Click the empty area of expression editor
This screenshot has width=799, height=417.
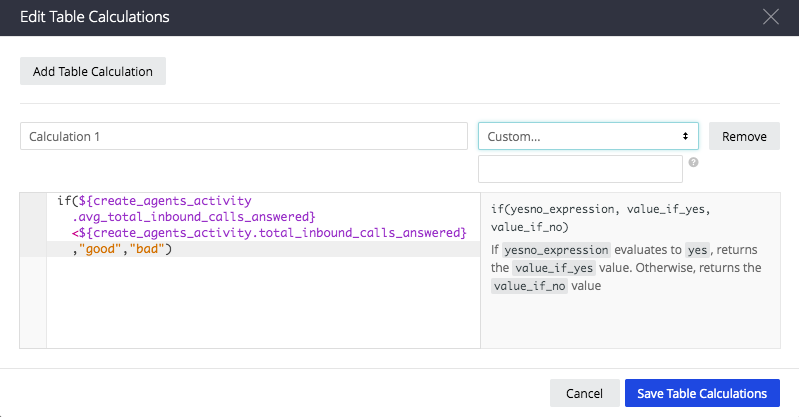pos(263,302)
